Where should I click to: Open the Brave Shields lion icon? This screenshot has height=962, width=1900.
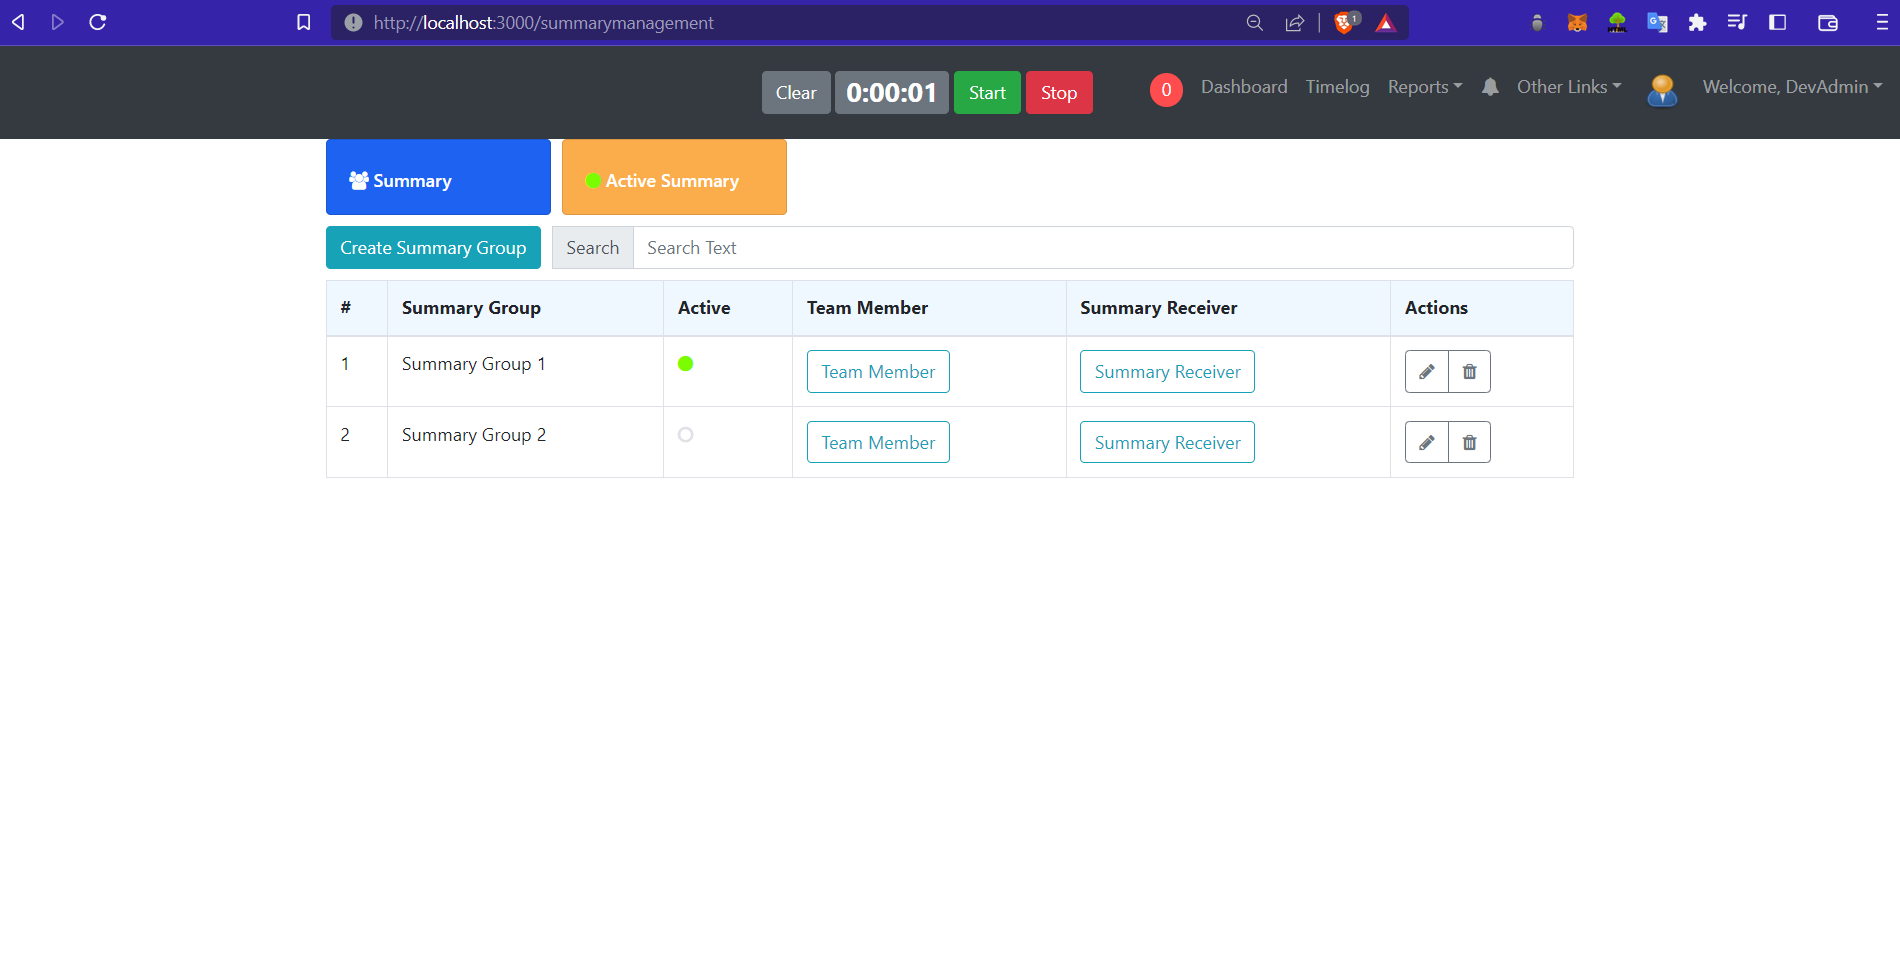pos(1346,22)
